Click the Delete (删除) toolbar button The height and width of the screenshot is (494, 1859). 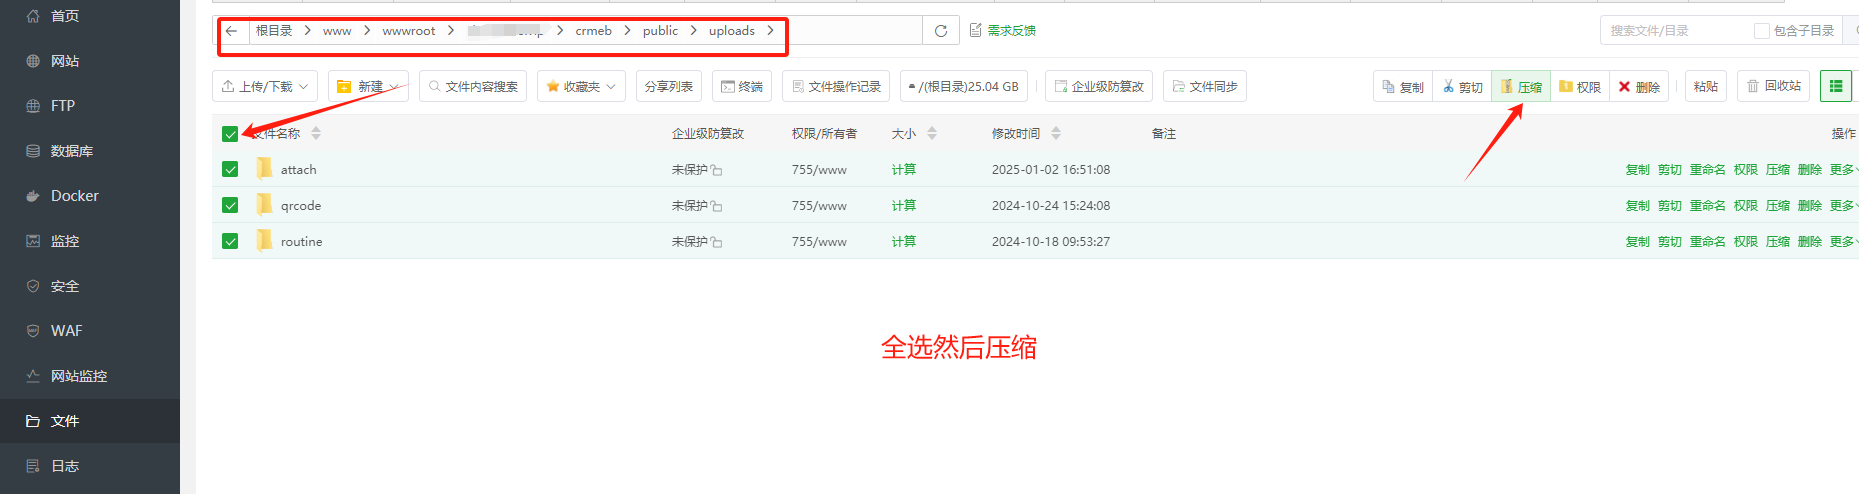pyautogui.click(x=1639, y=87)
